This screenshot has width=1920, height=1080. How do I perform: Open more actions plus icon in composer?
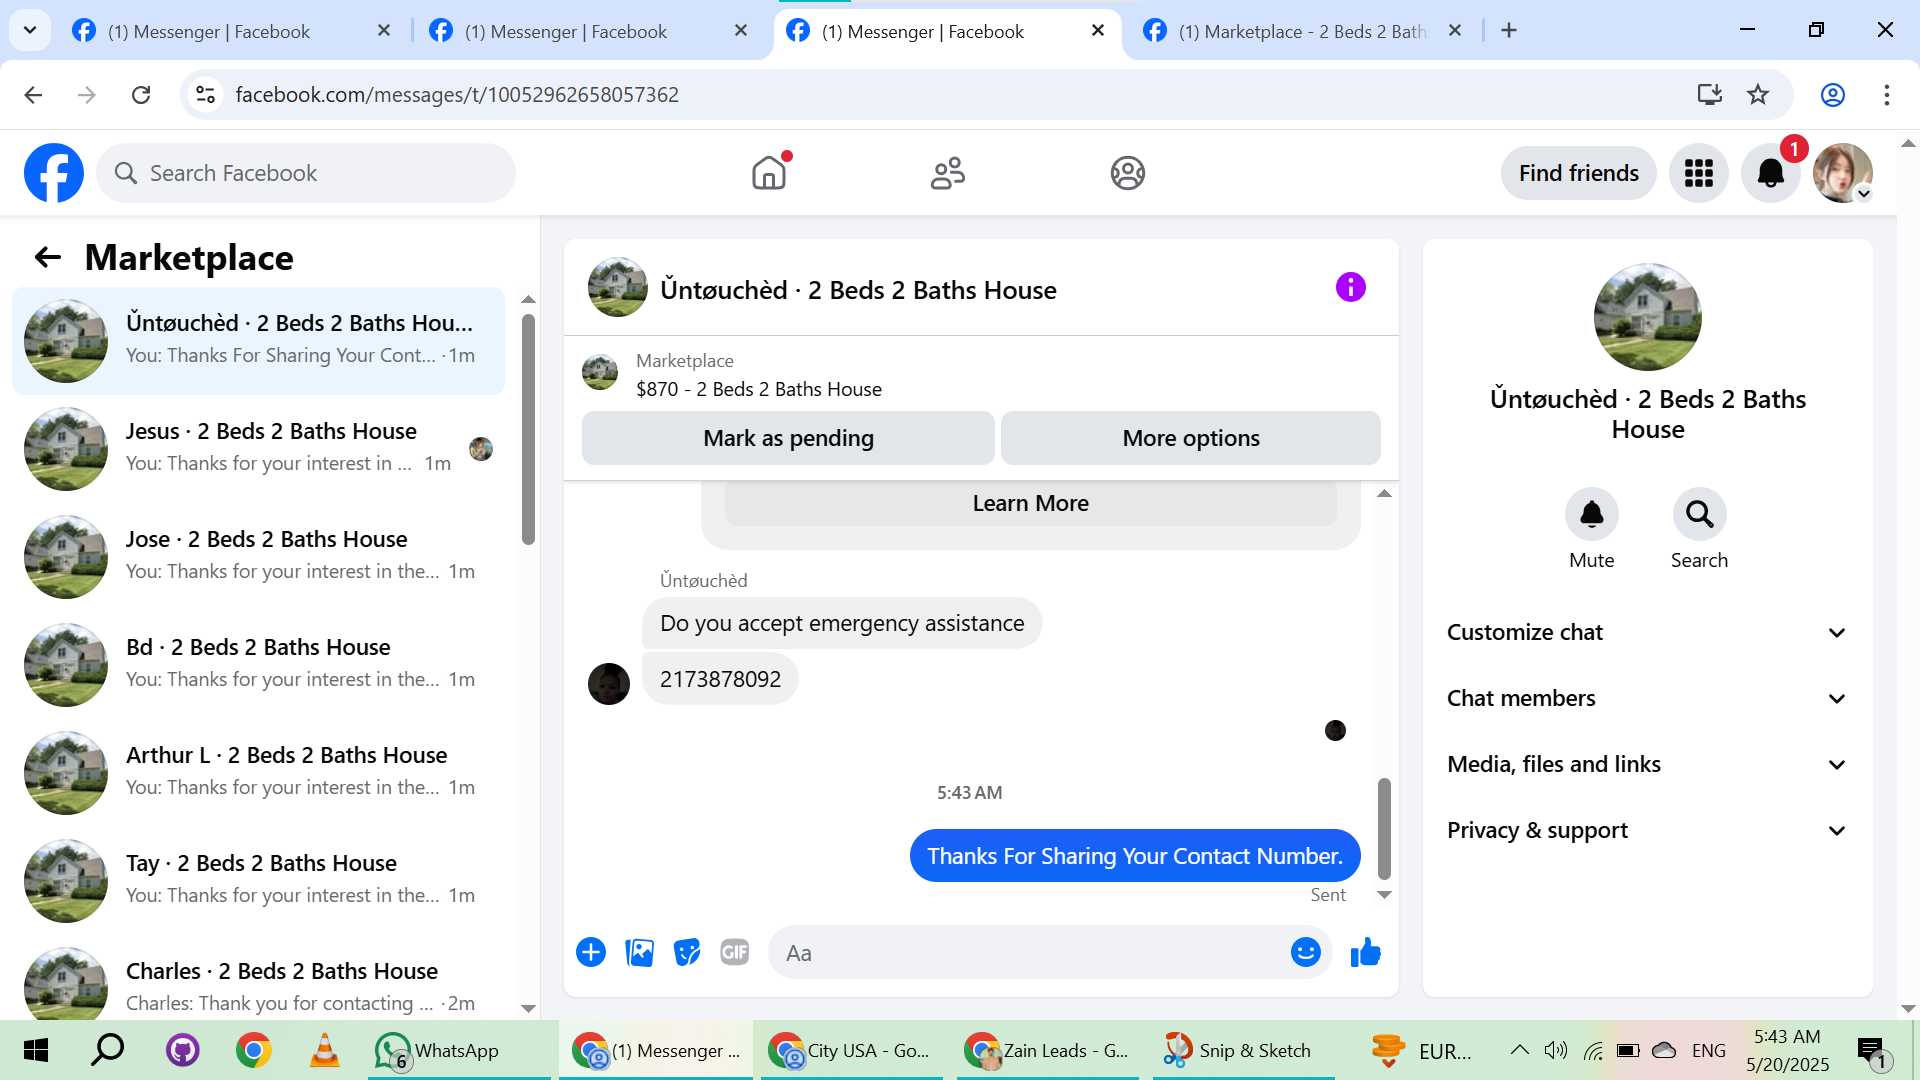591,952
